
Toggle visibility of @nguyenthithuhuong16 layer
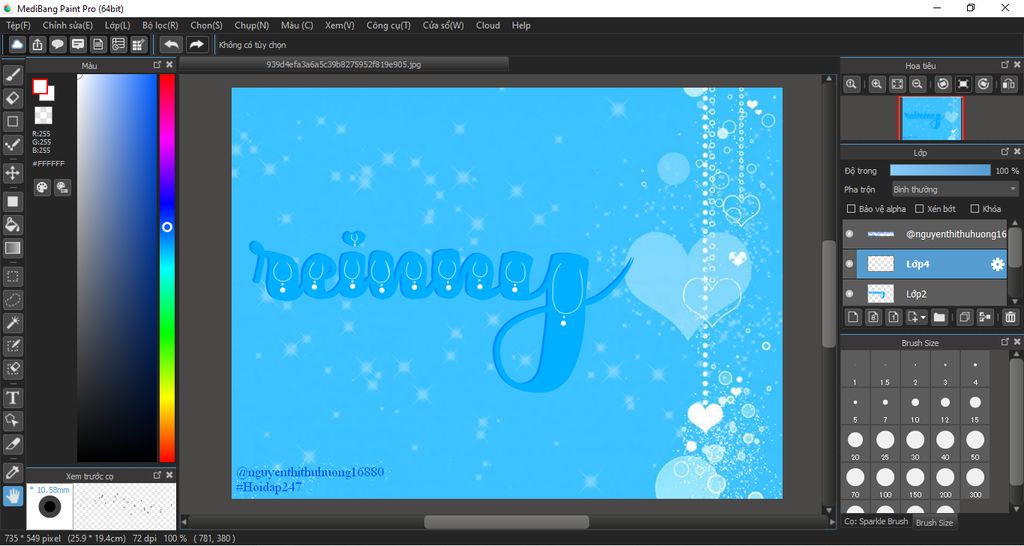[x=849, y=234]
